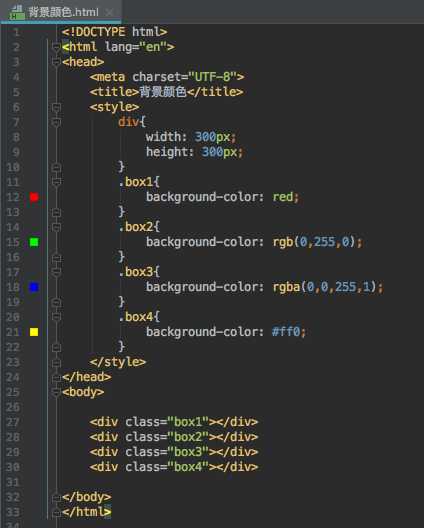Click the rgb(0,255,0) value
The height and width of the screenshot is (528, 424).
(314, 242)
